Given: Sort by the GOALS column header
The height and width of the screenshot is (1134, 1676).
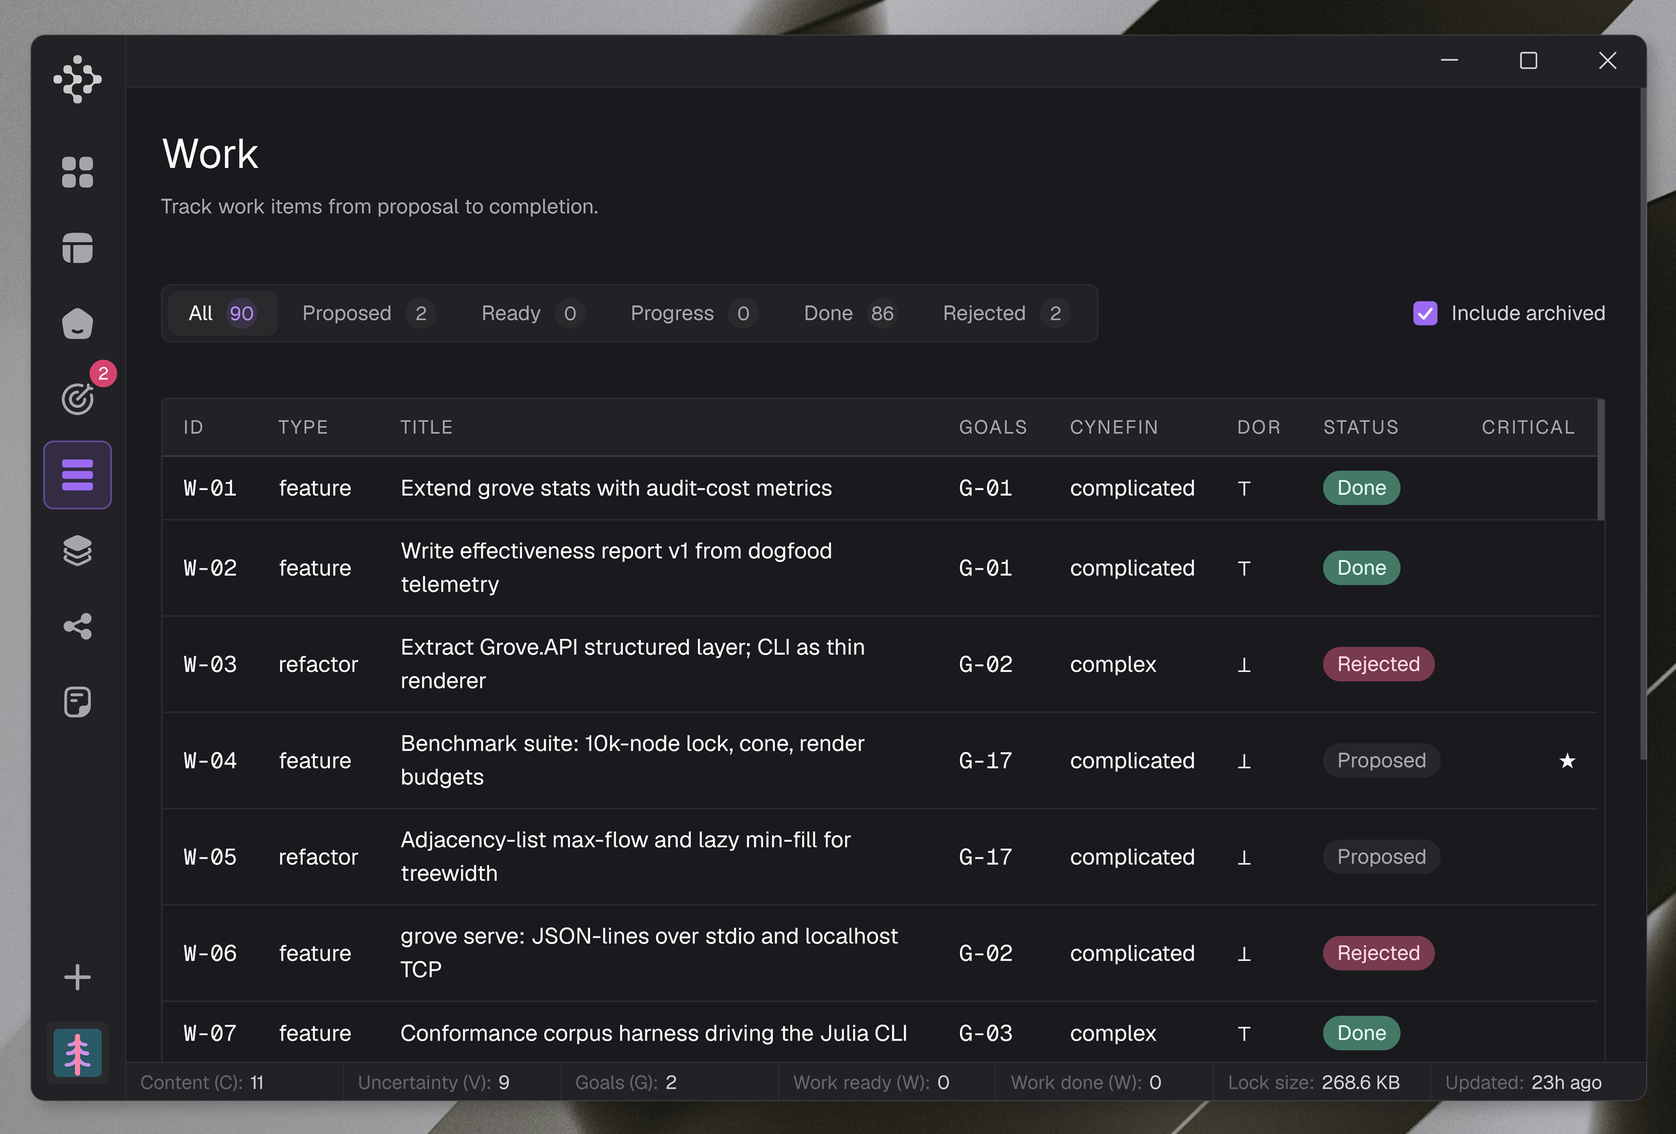Looking at the screenshot, I should 993,427.
